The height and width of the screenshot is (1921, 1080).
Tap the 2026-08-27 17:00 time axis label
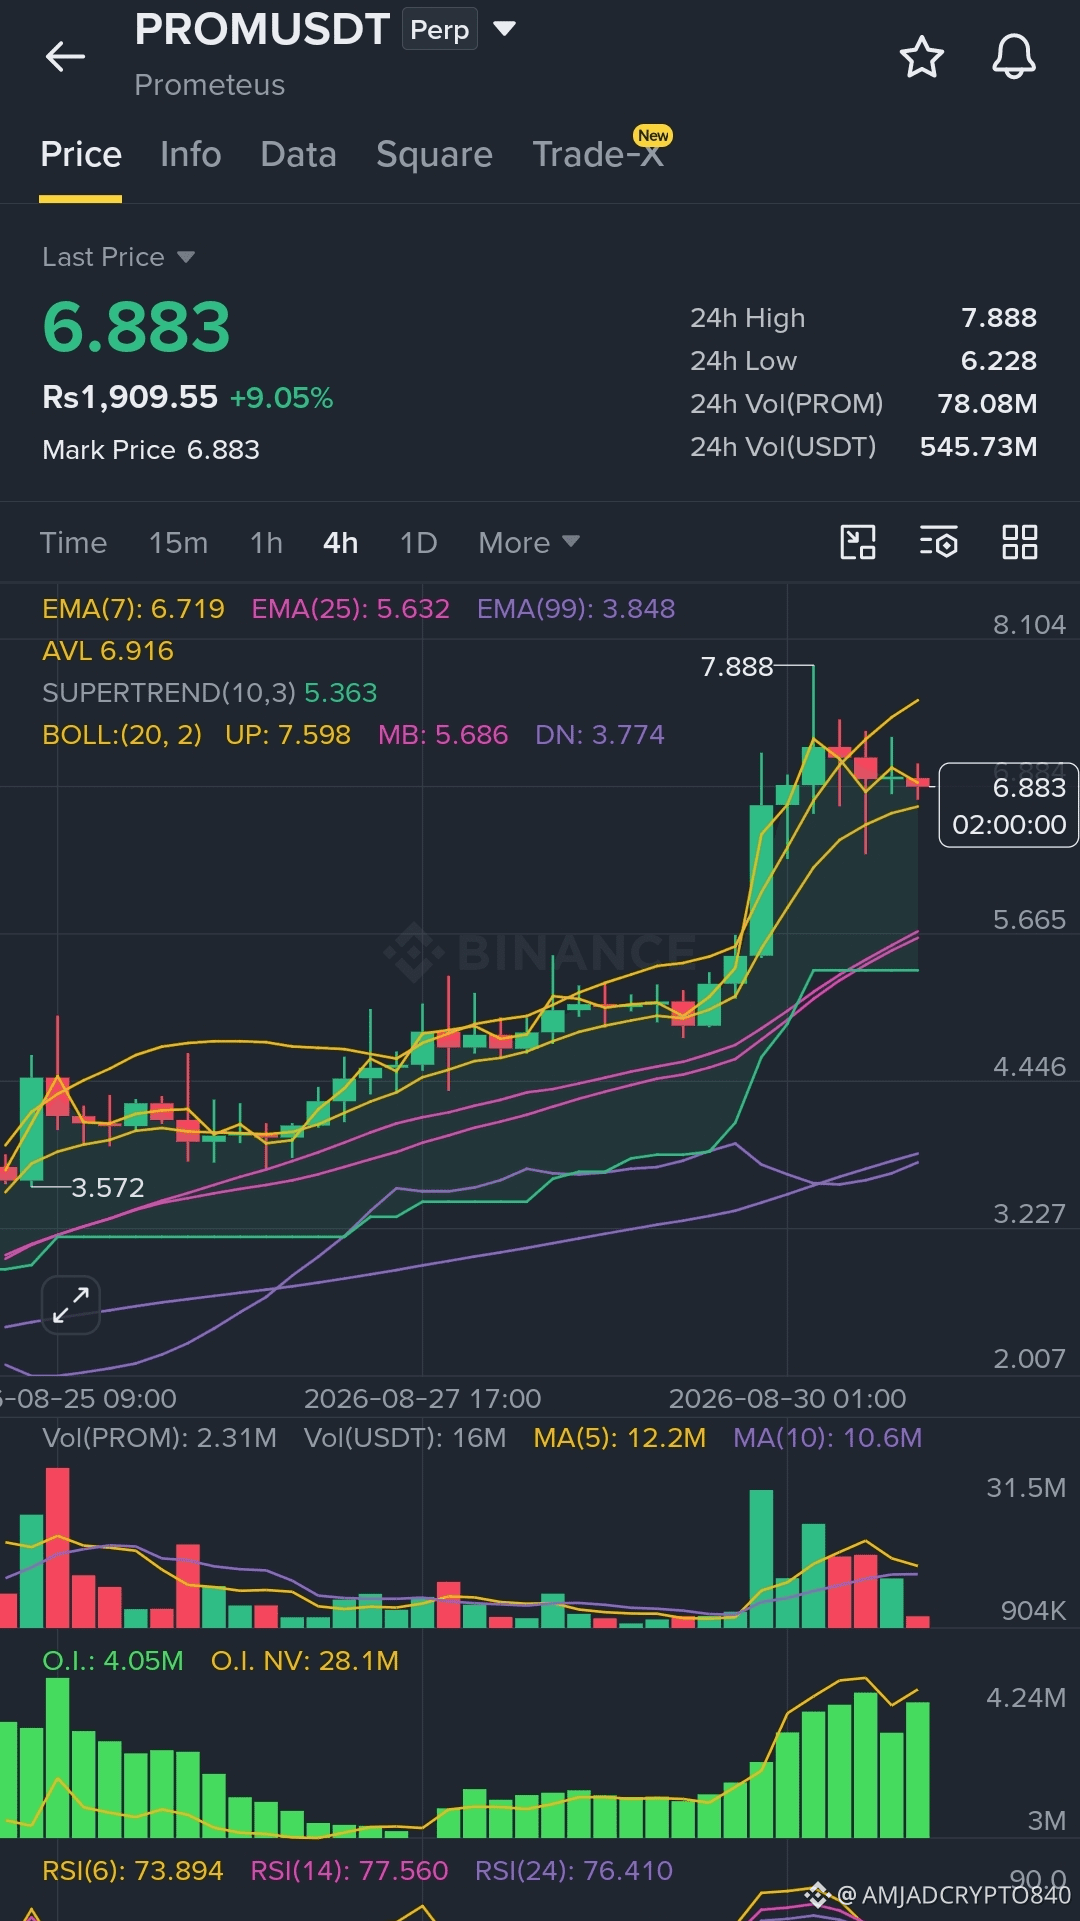tap(422, 1398)
